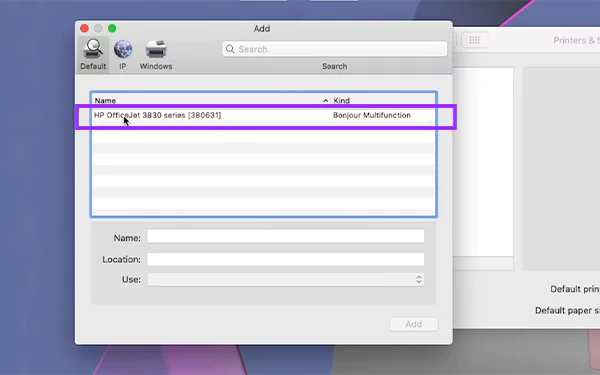600x375 pixels.
Task: Click the Add window title bar
Action: click(262, 28)
